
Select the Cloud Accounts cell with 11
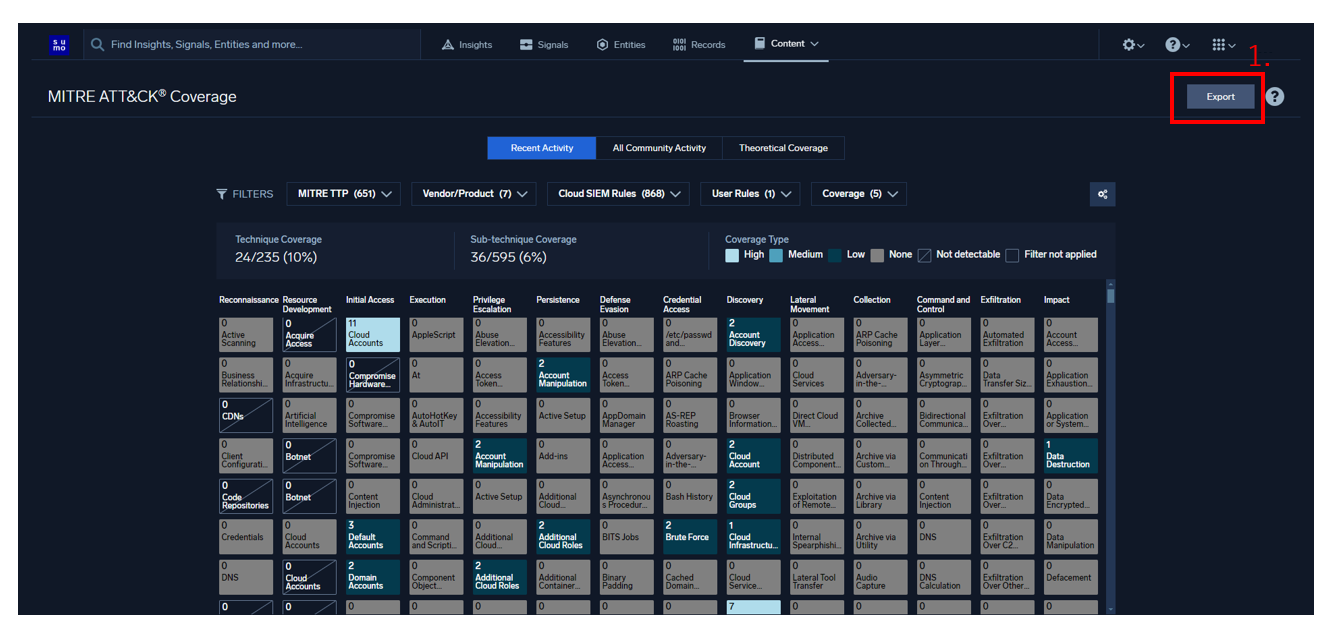[373, 335]
